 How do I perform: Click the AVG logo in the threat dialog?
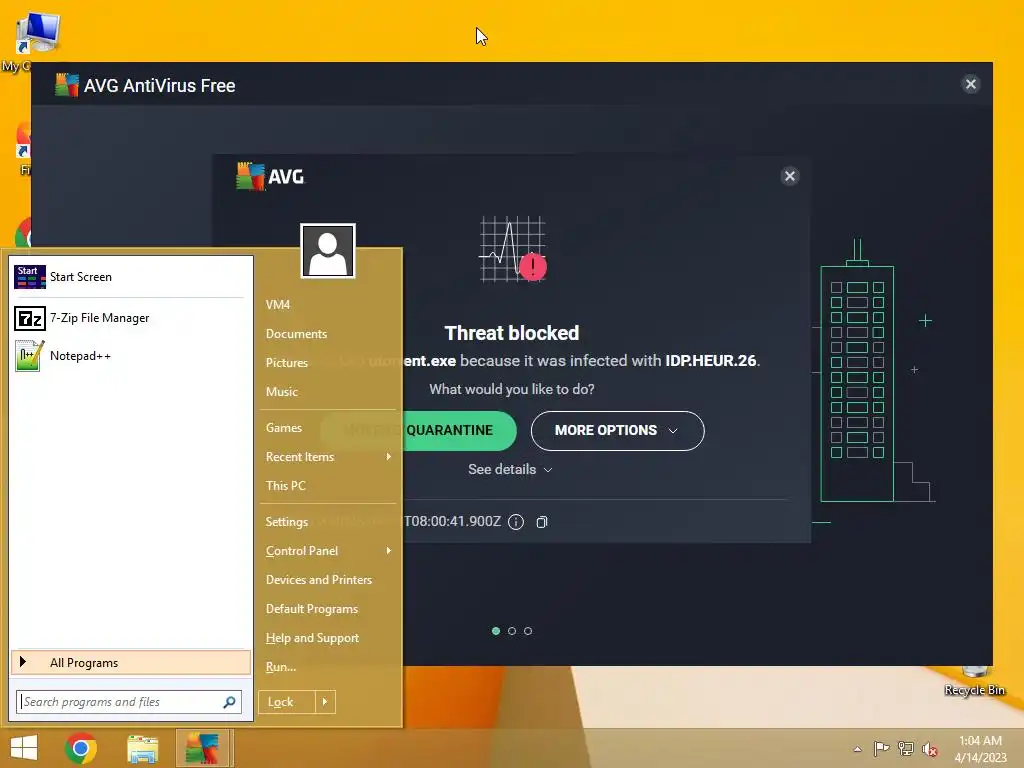(270, 176)
